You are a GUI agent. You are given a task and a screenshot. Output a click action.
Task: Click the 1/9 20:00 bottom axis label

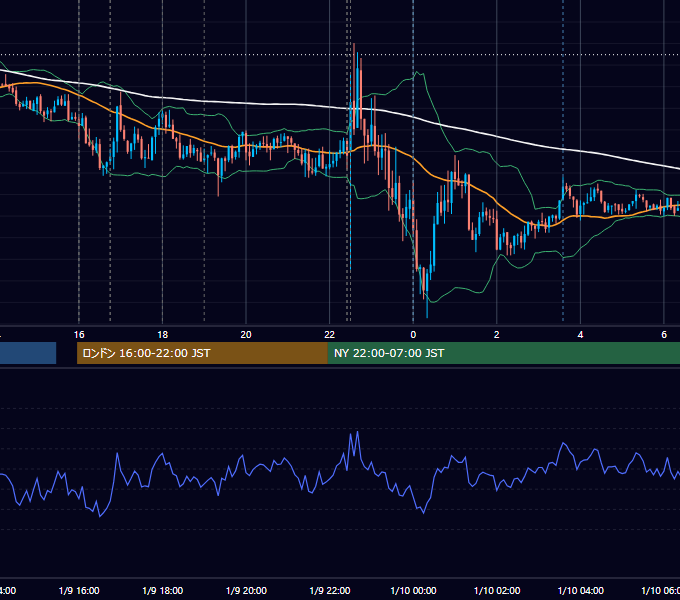coord(246,590)
